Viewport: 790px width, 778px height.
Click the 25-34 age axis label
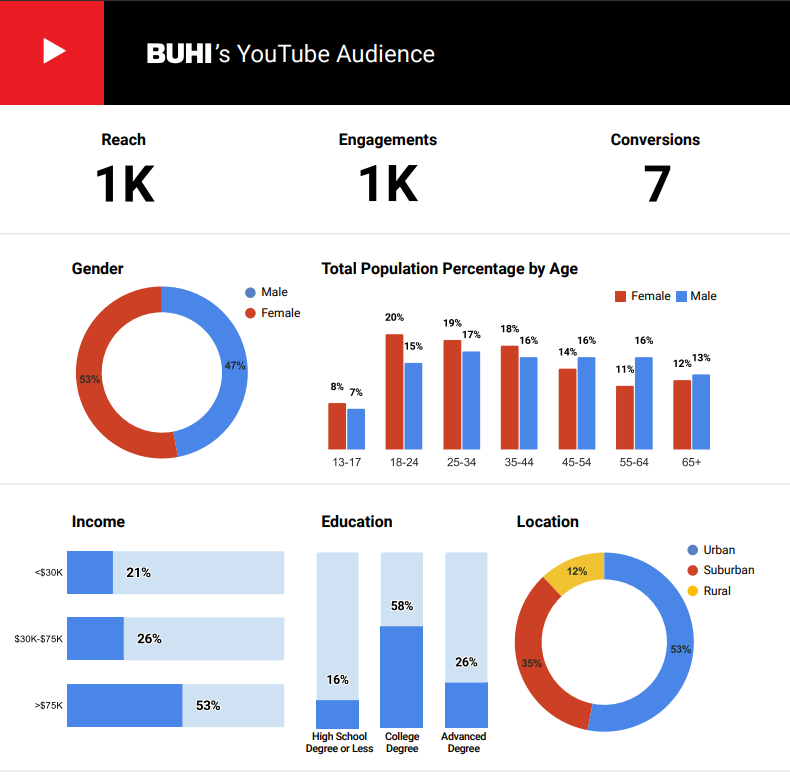462,462
